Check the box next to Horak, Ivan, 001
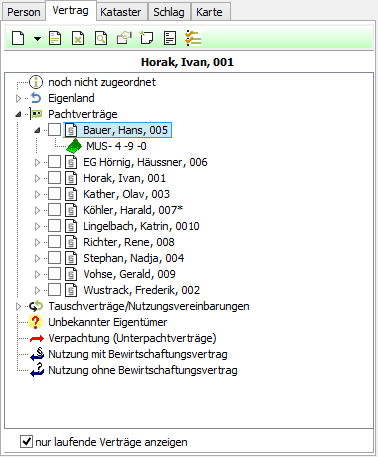 (x=54, y=178)
